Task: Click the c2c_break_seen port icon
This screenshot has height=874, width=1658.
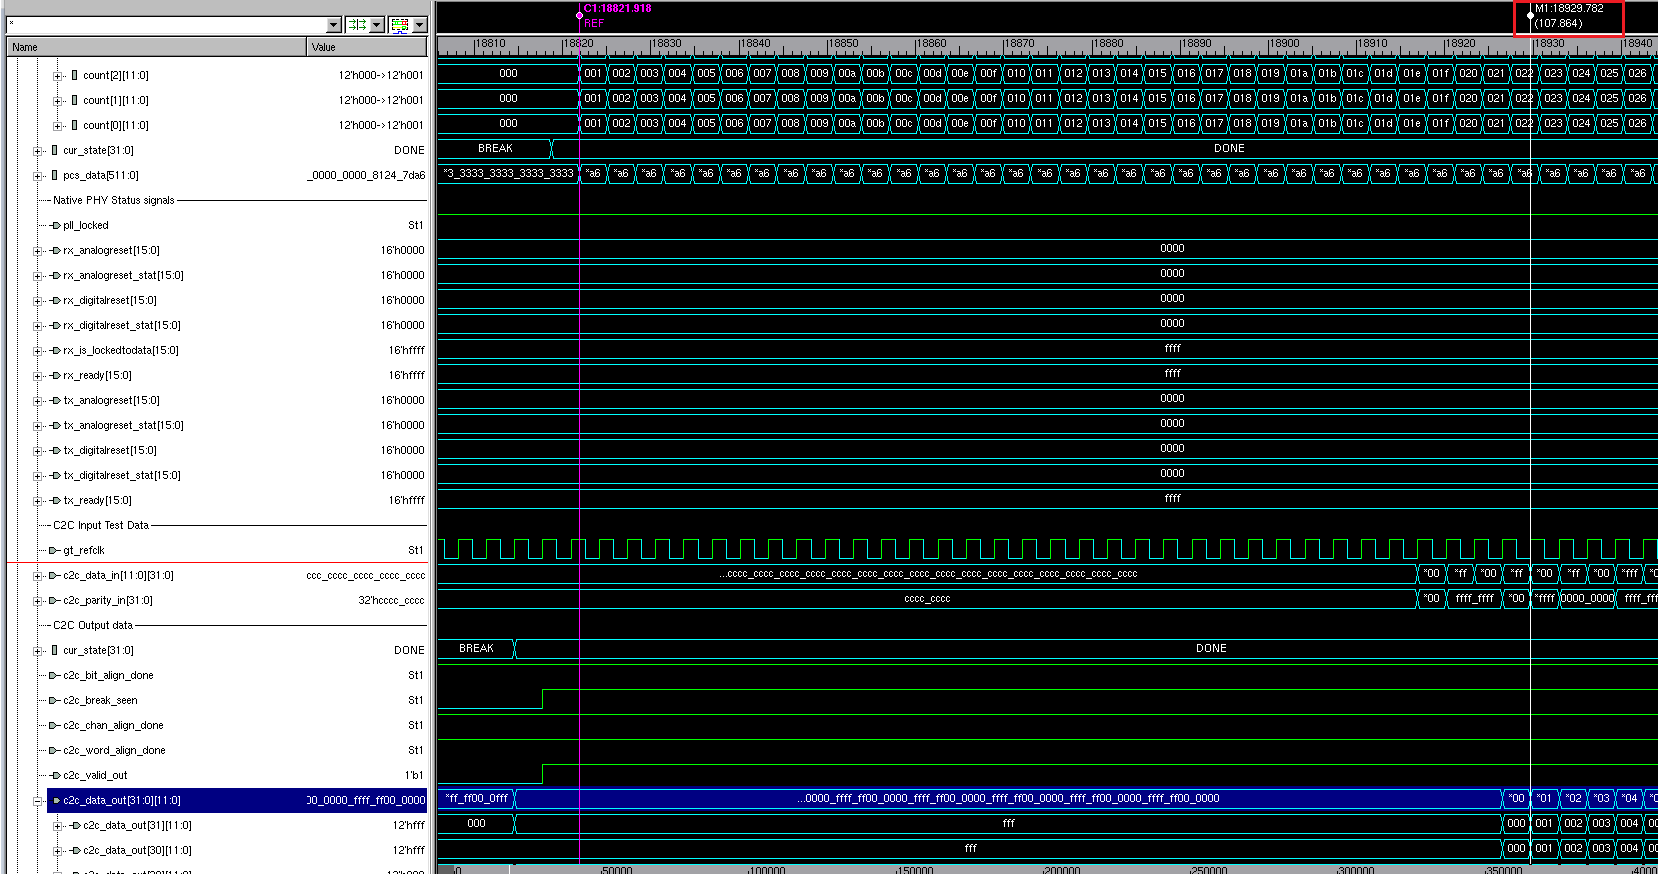Action: point(55,700)
